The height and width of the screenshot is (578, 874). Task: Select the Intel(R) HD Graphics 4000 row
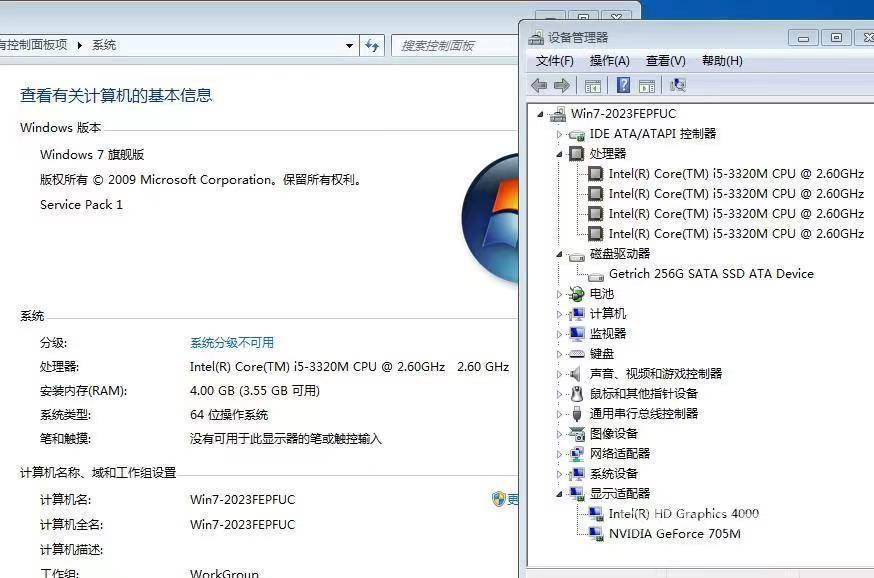683,514
